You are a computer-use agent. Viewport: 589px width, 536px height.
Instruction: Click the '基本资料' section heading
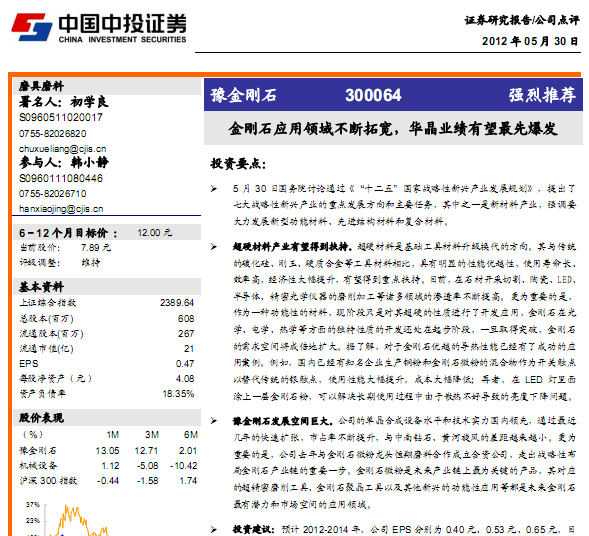click(41, 287)
